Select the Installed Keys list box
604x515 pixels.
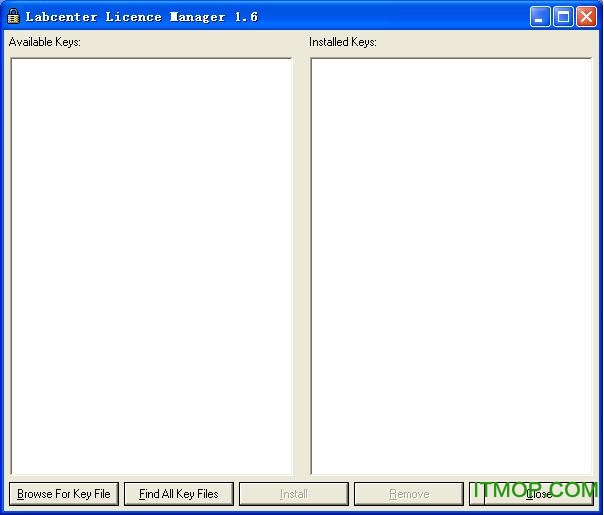click(451, 267)
